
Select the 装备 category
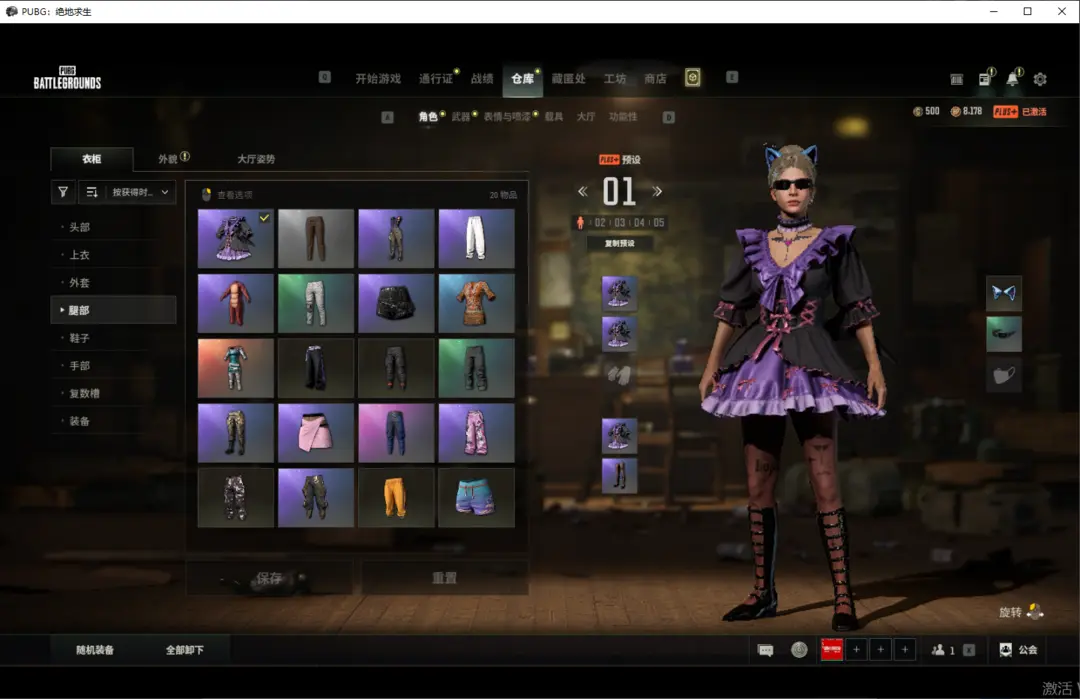114,421
